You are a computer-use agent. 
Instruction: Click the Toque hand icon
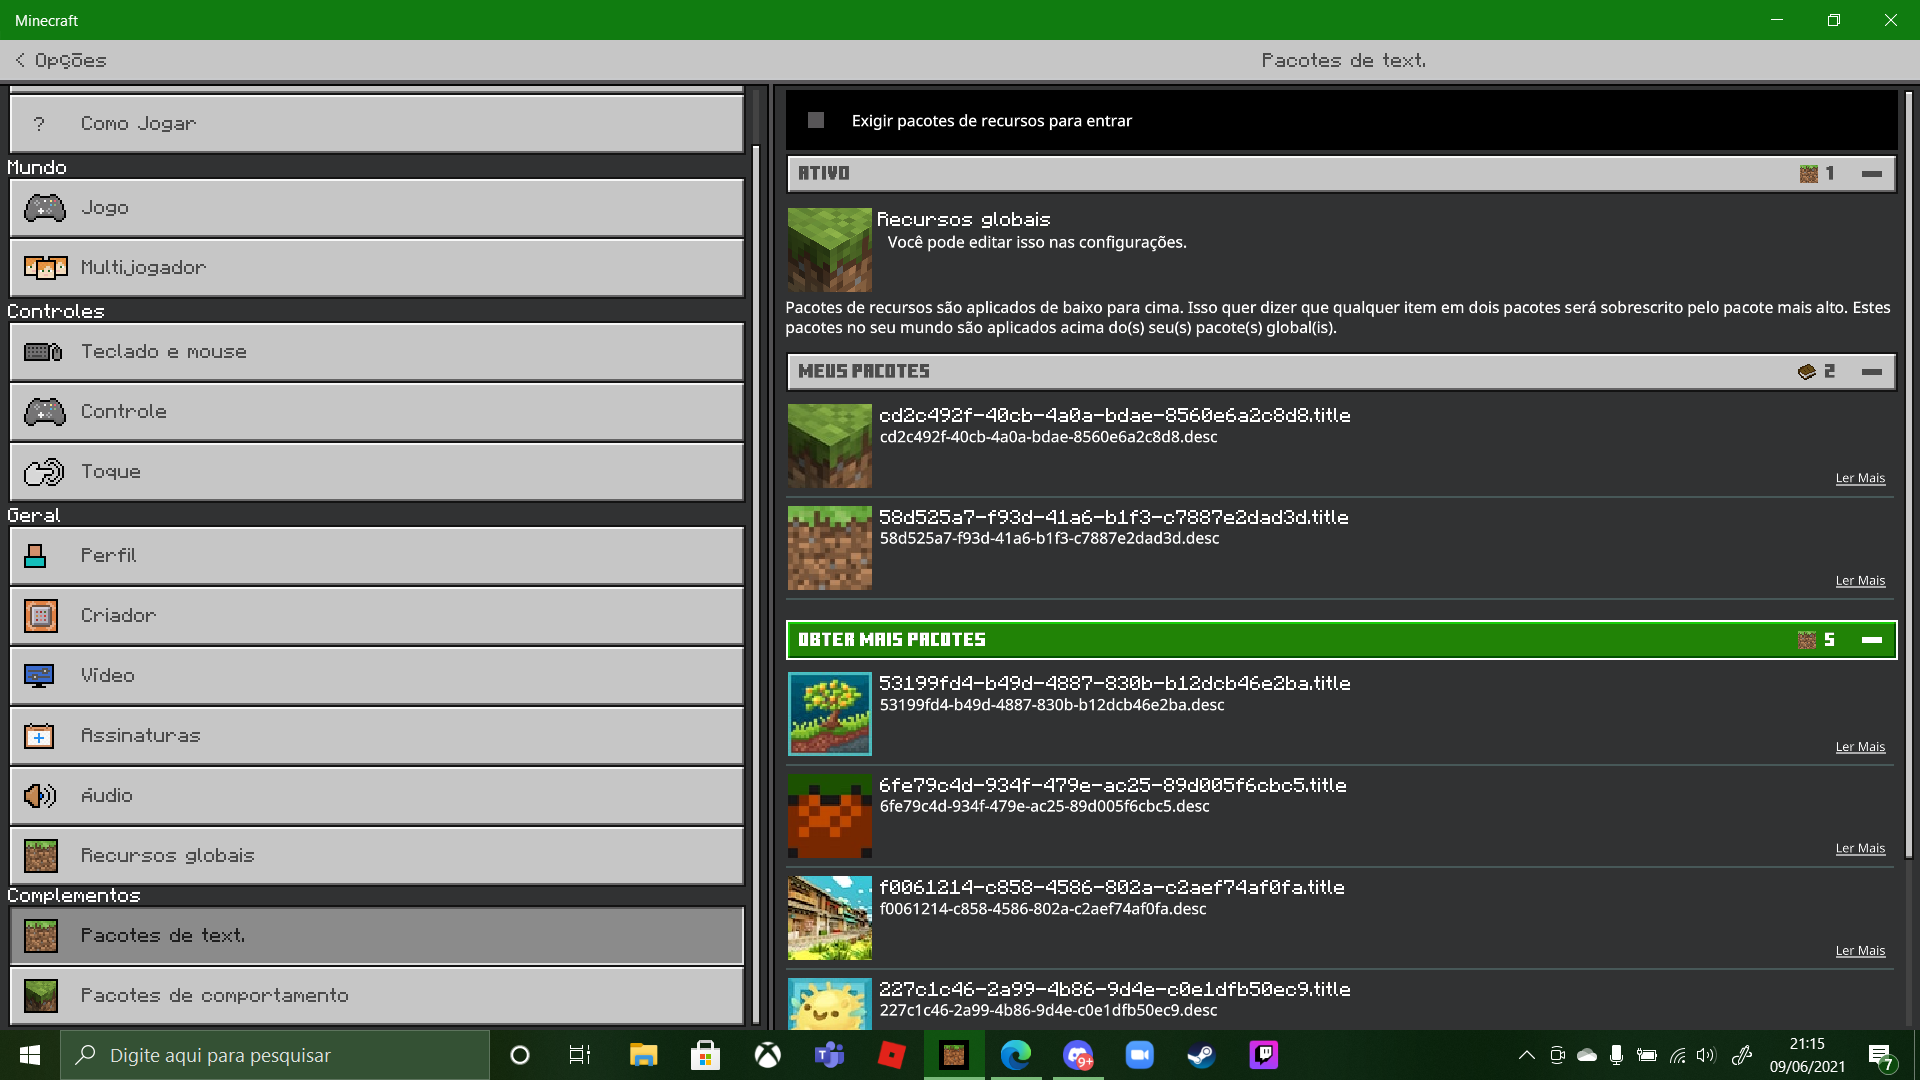pyautogui.click(x=44, y=472)
